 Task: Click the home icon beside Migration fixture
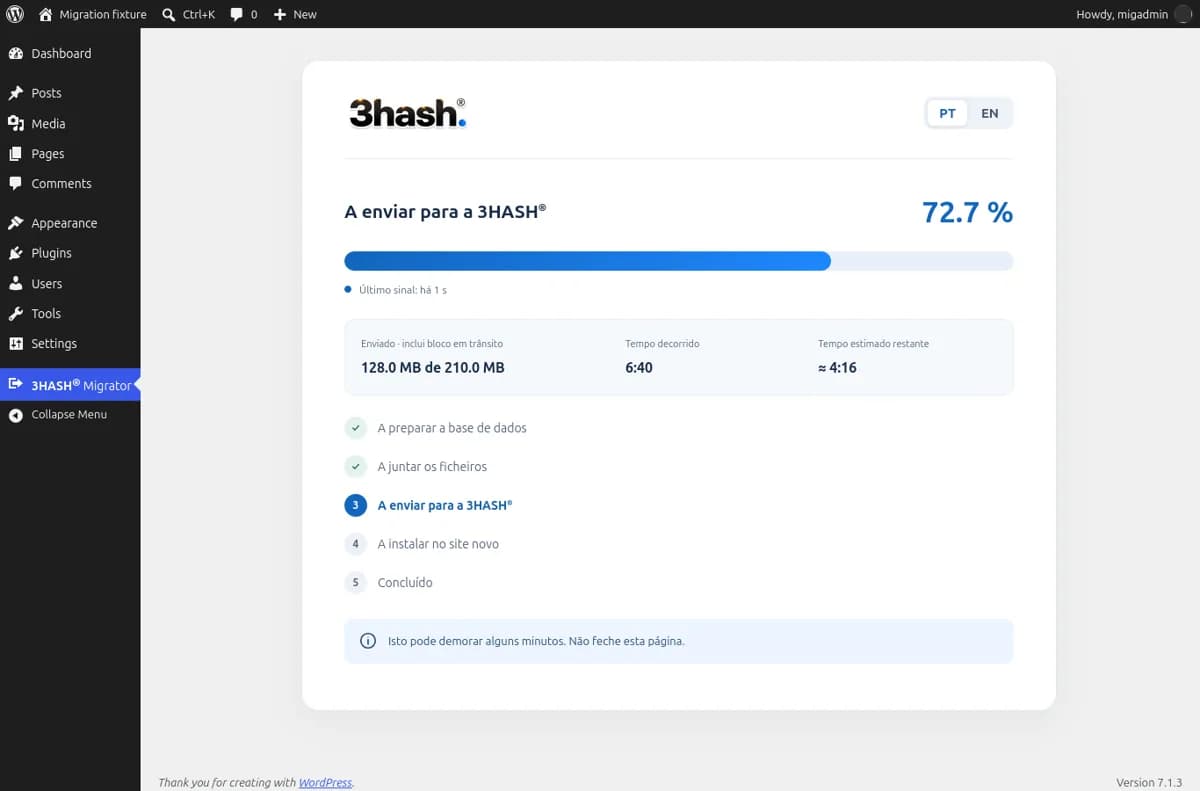[46, 14]
